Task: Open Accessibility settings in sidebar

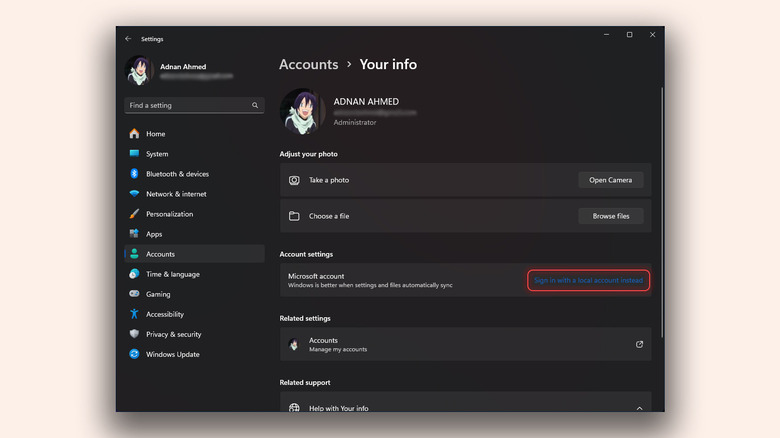Action: (164, 314)
